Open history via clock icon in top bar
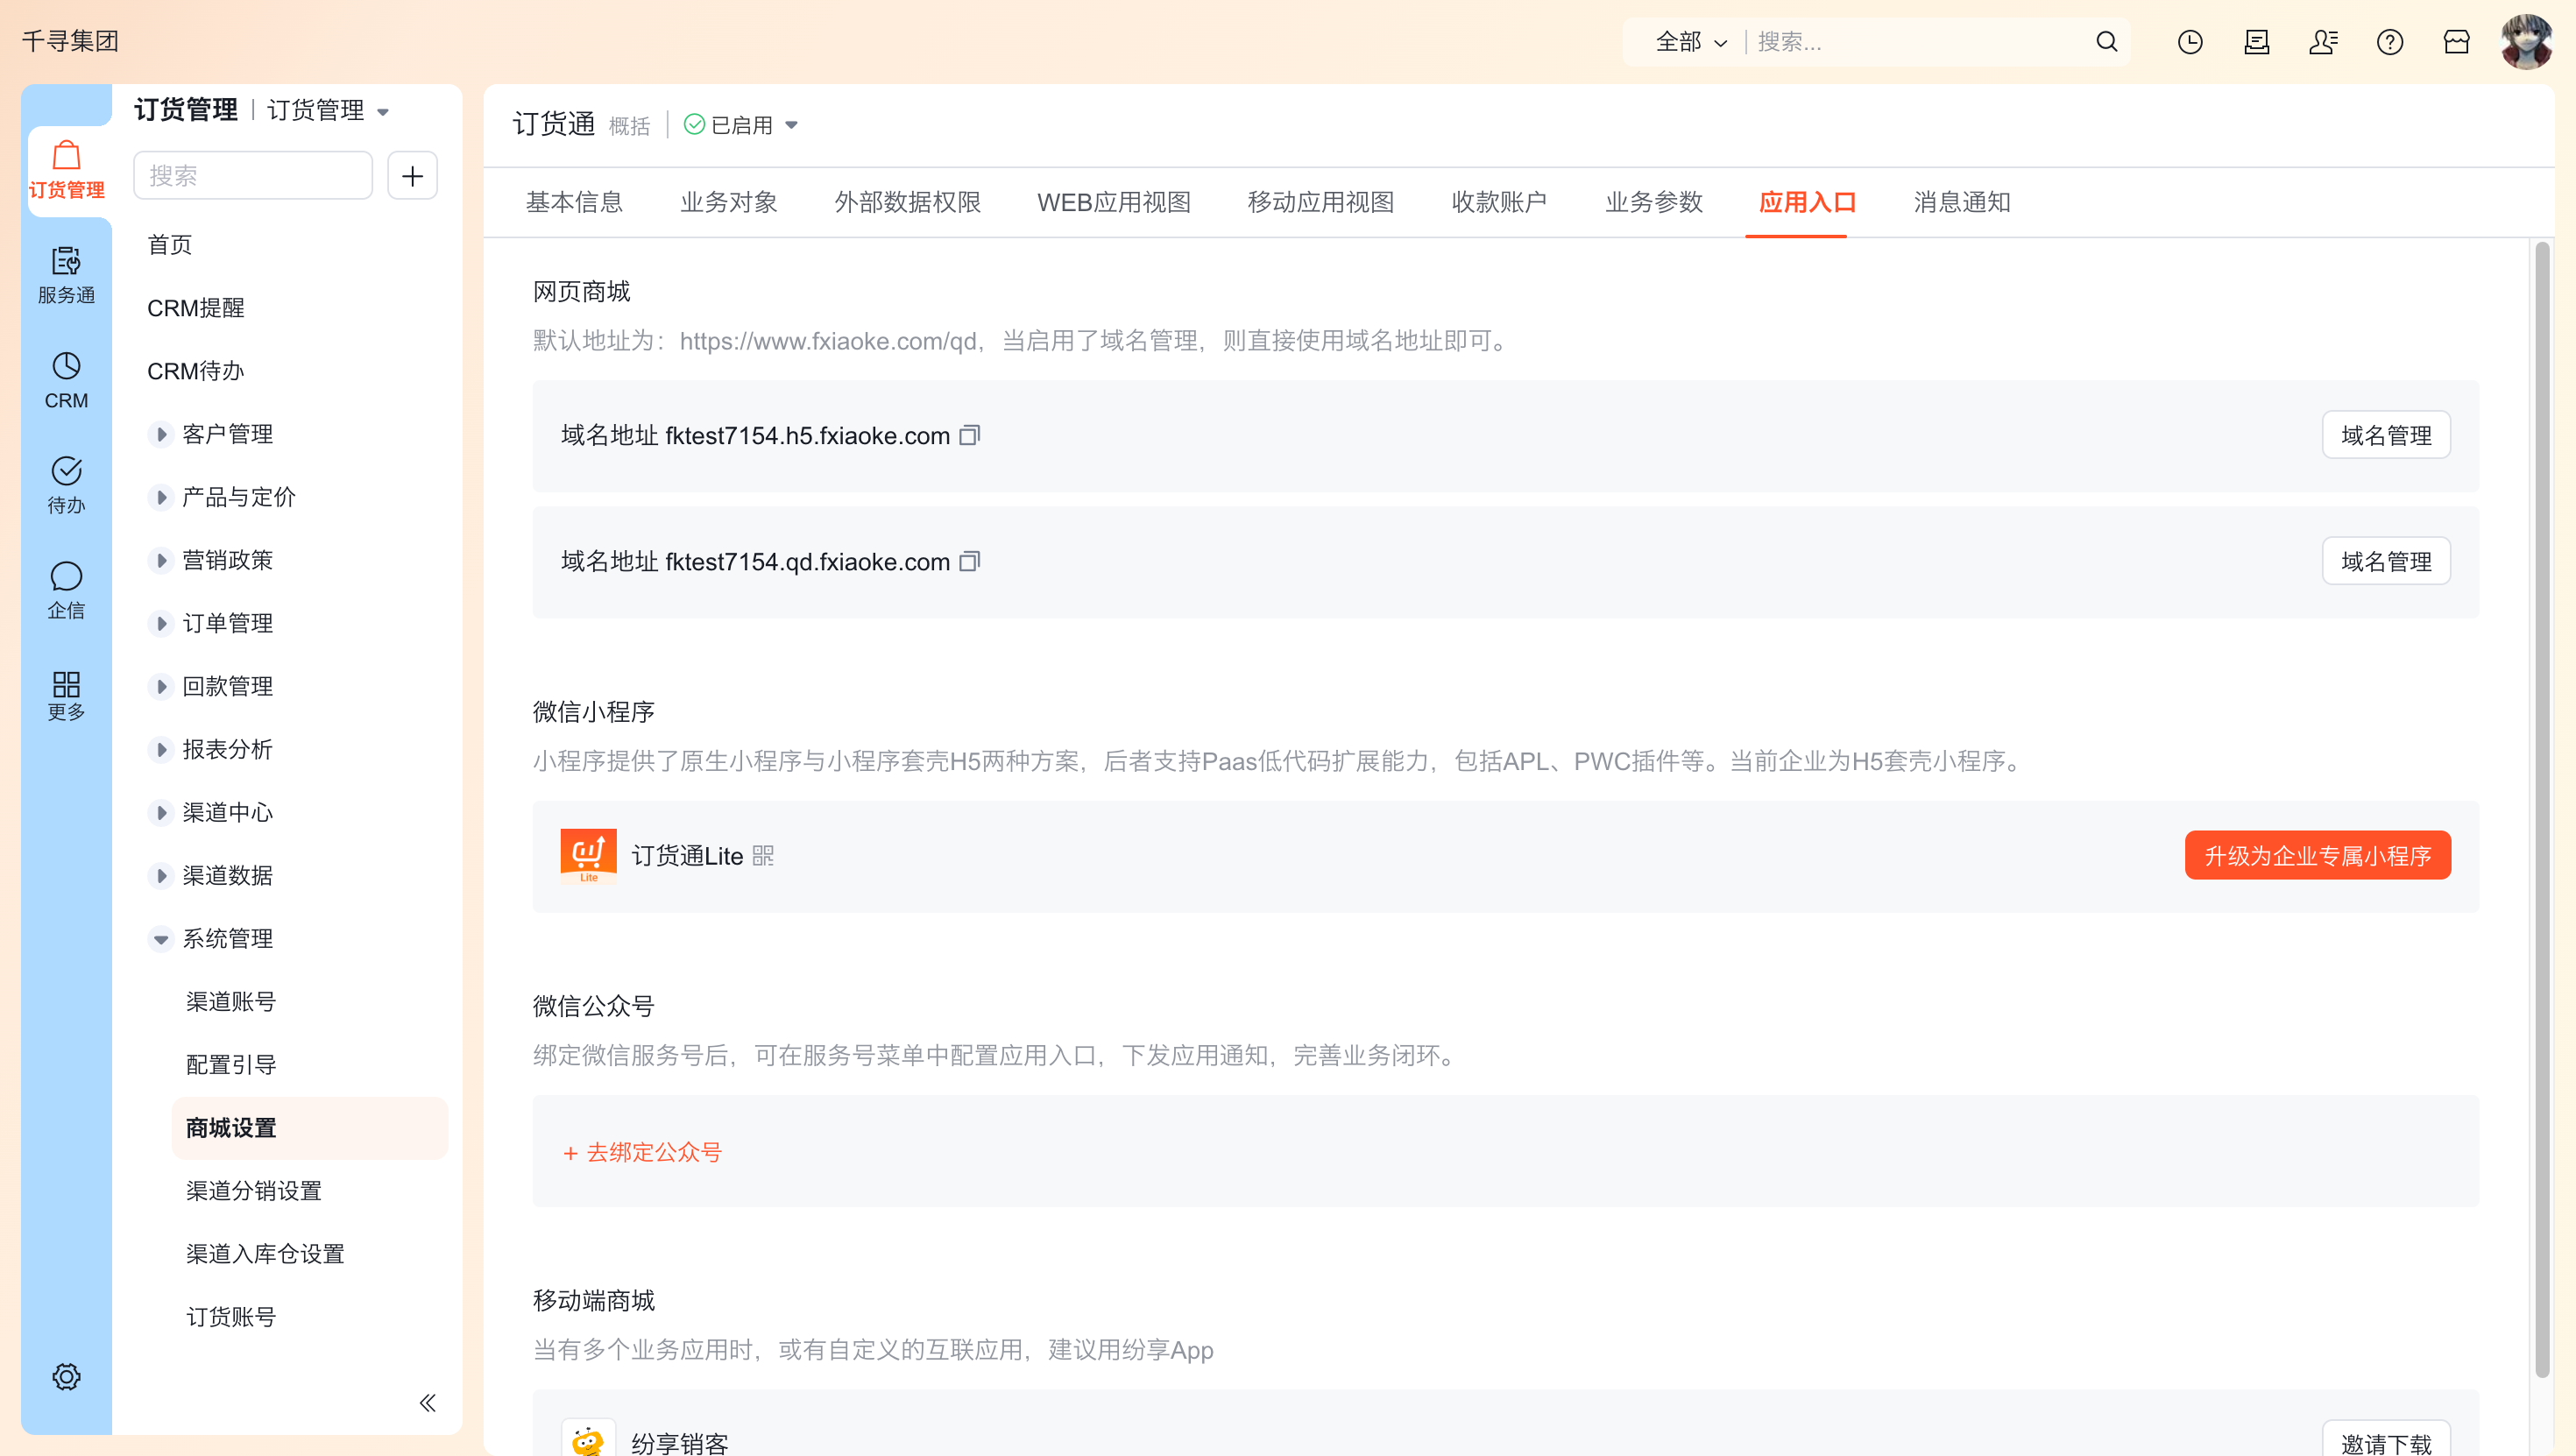The height and width of the screenshot is (1456, 2576). pyautogui.click(x=2190, y=42)
